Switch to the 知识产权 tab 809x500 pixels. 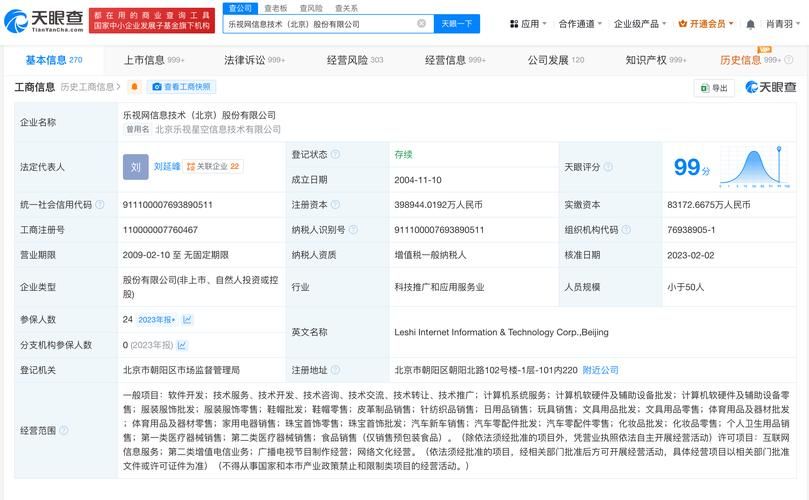pyautogui.click(x=656, y=60)
